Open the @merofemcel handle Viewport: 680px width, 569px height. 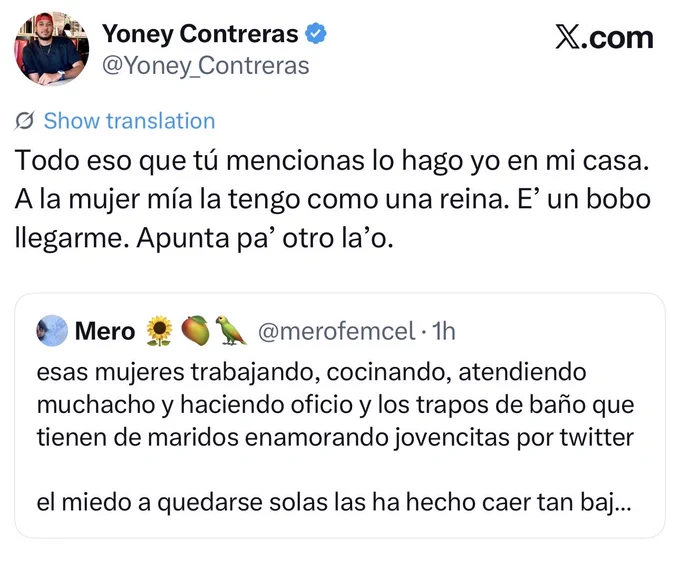click(337, 332)
